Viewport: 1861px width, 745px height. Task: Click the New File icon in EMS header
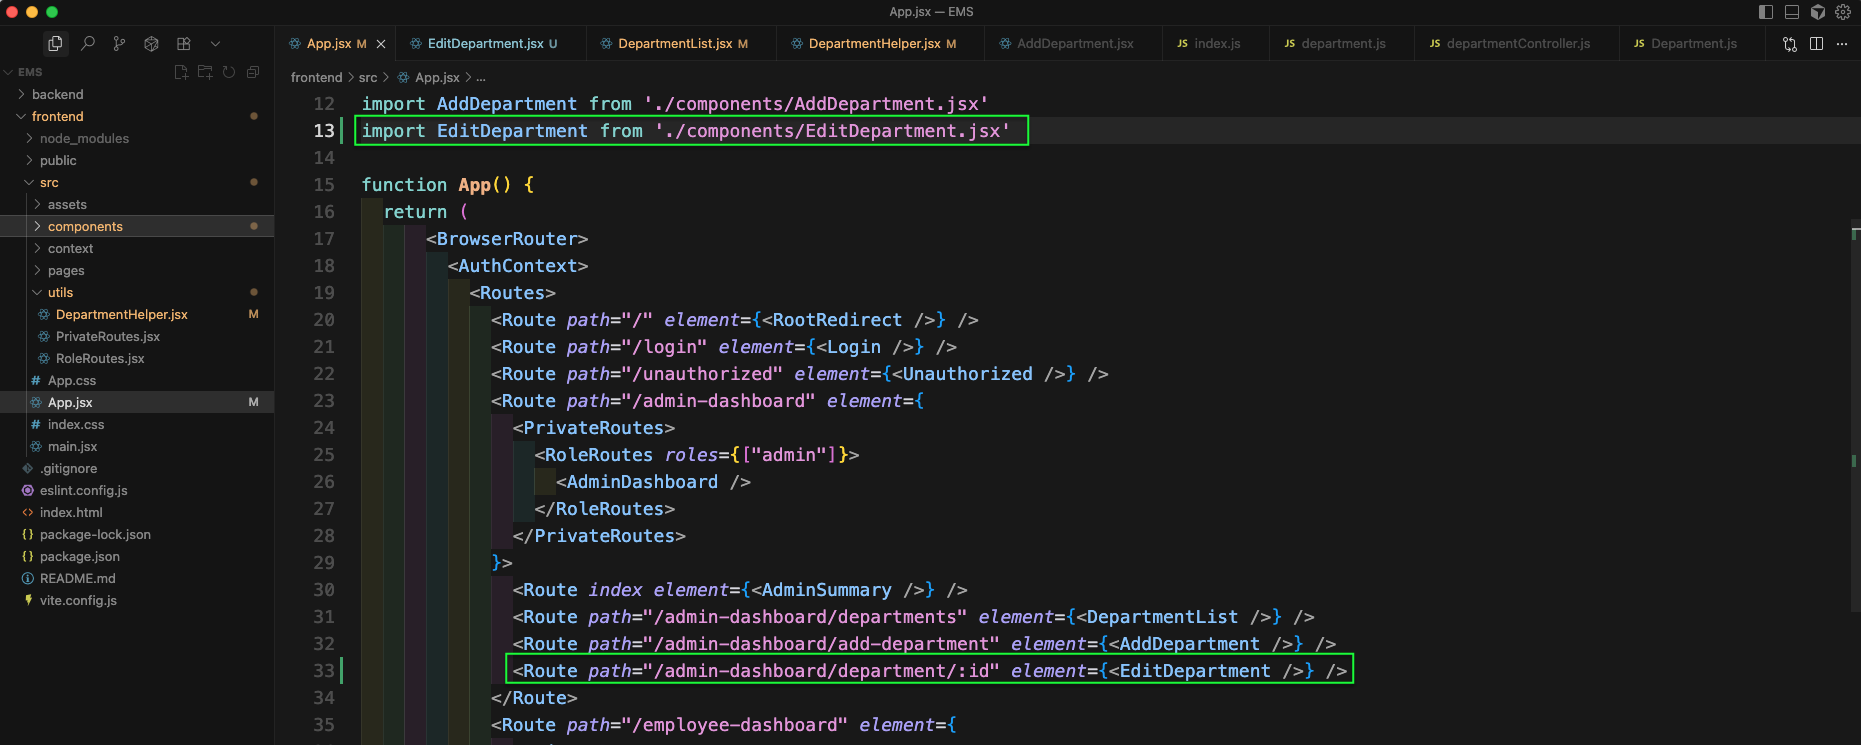[x=181, y=72]
